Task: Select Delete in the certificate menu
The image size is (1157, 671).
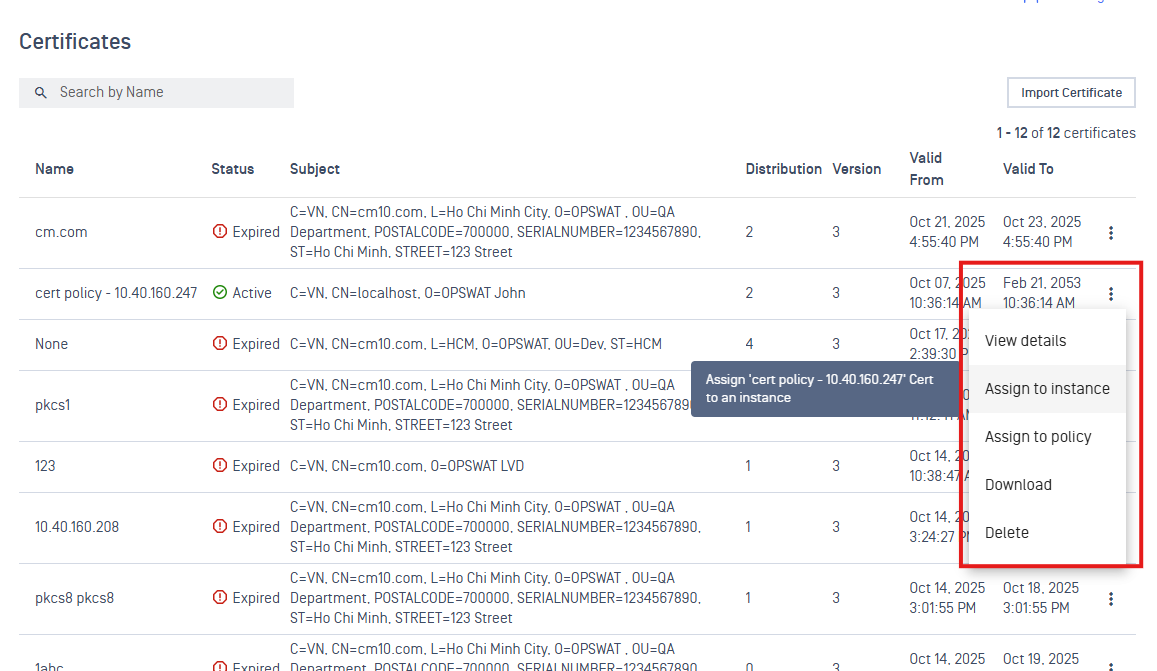Action: [1006, 533]
